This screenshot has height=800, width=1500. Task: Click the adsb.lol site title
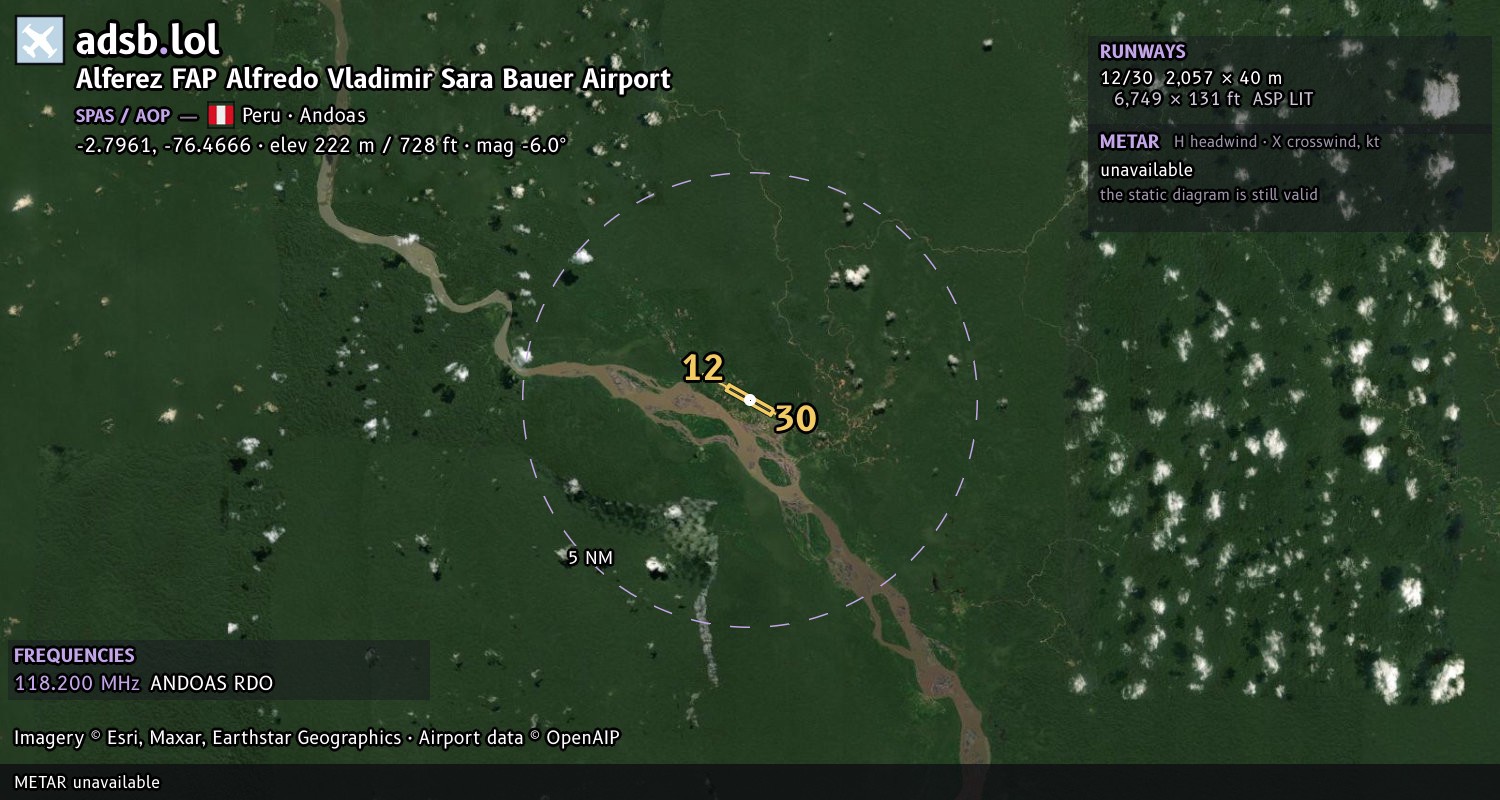147,40
